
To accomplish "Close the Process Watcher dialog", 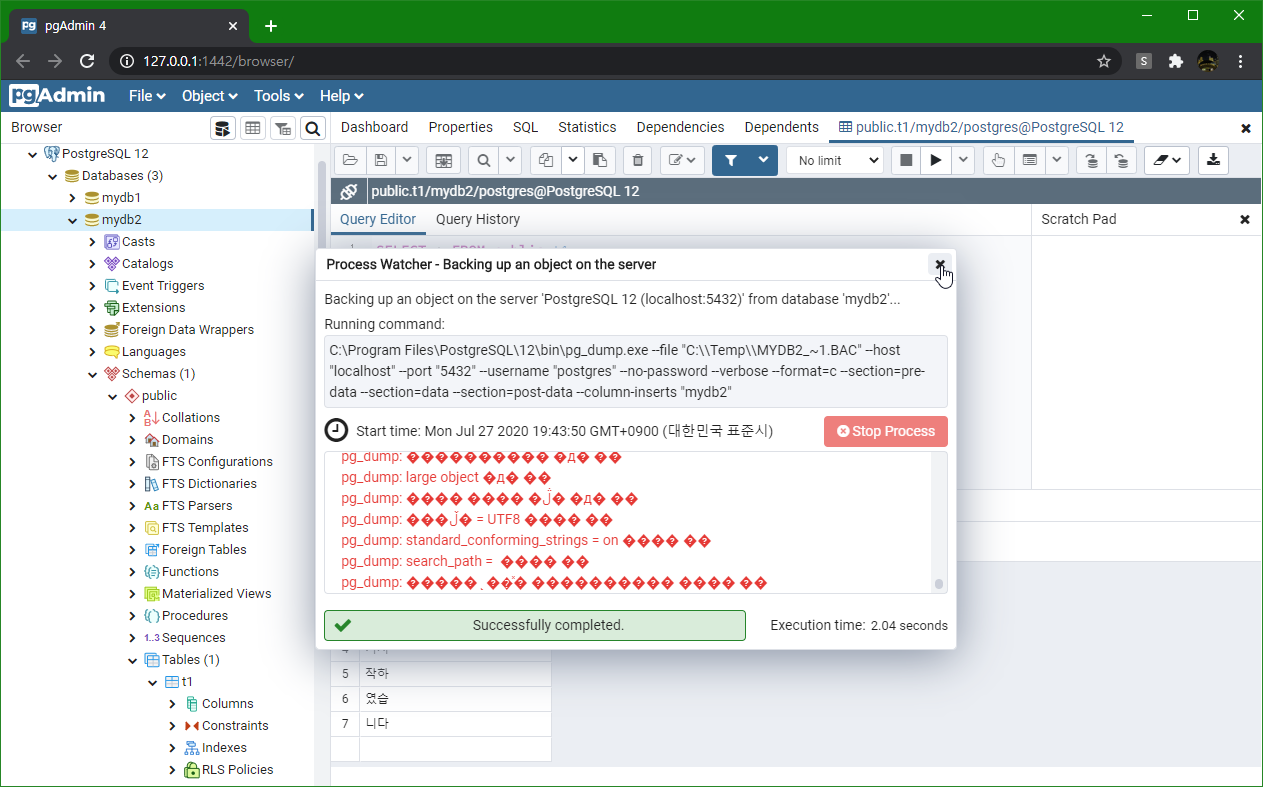I will pos(940,264).
